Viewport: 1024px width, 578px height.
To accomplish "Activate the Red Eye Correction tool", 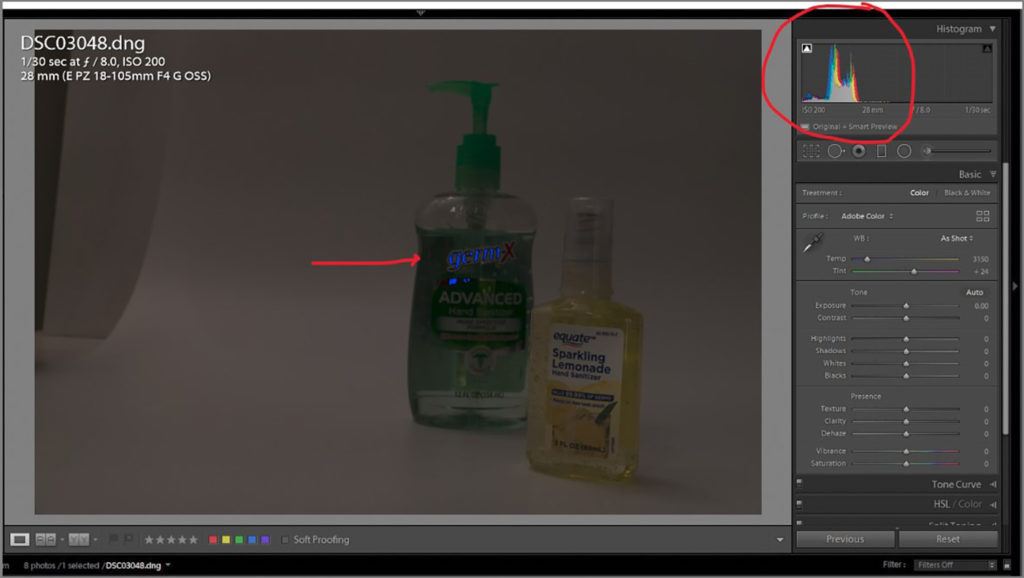I will 858,151.
